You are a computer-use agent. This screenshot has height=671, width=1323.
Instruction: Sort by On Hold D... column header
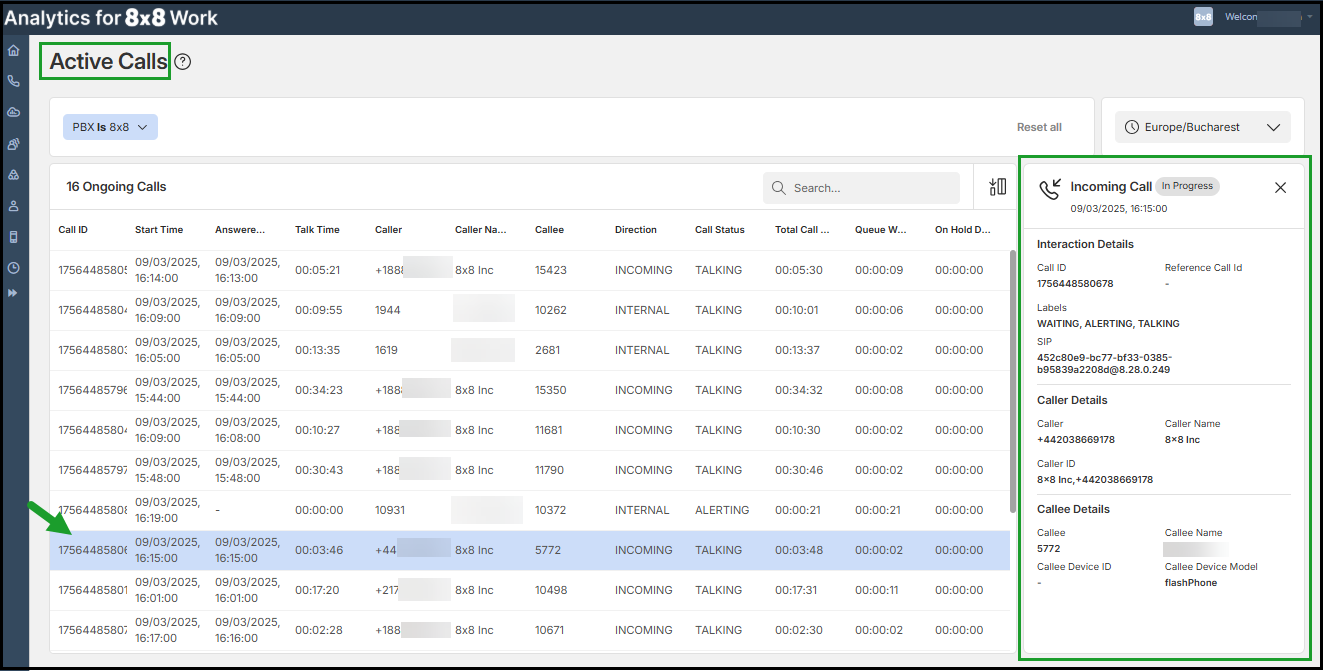tap(963, 230)
